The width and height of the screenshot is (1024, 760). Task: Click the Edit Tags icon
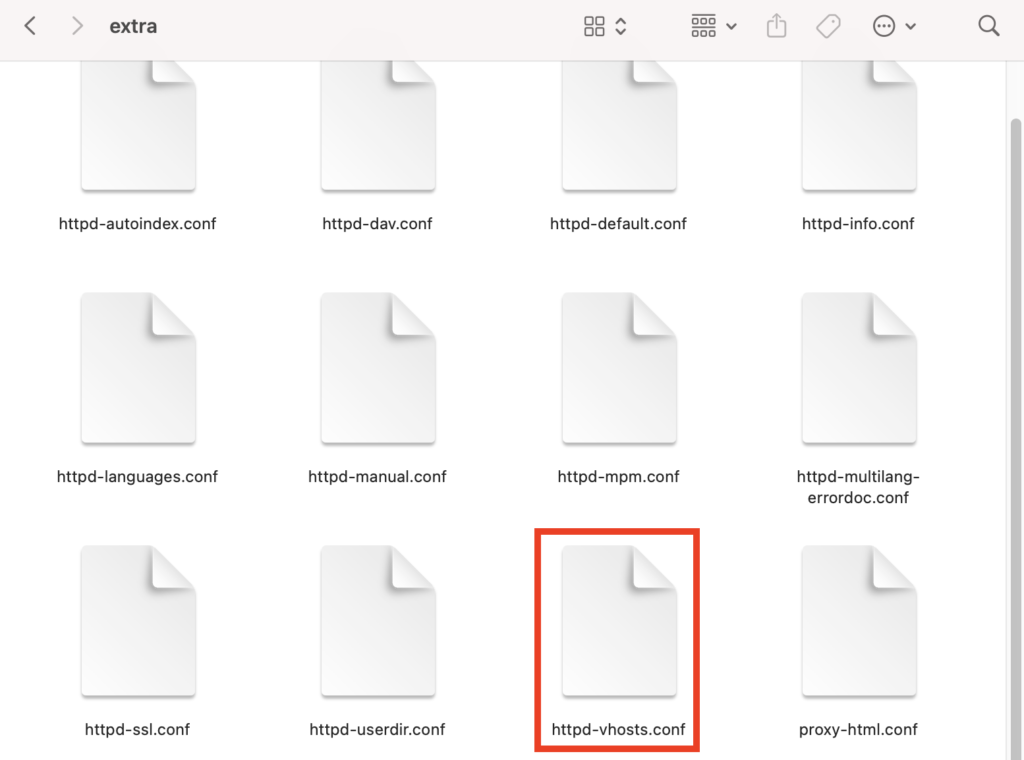point(828,27)
